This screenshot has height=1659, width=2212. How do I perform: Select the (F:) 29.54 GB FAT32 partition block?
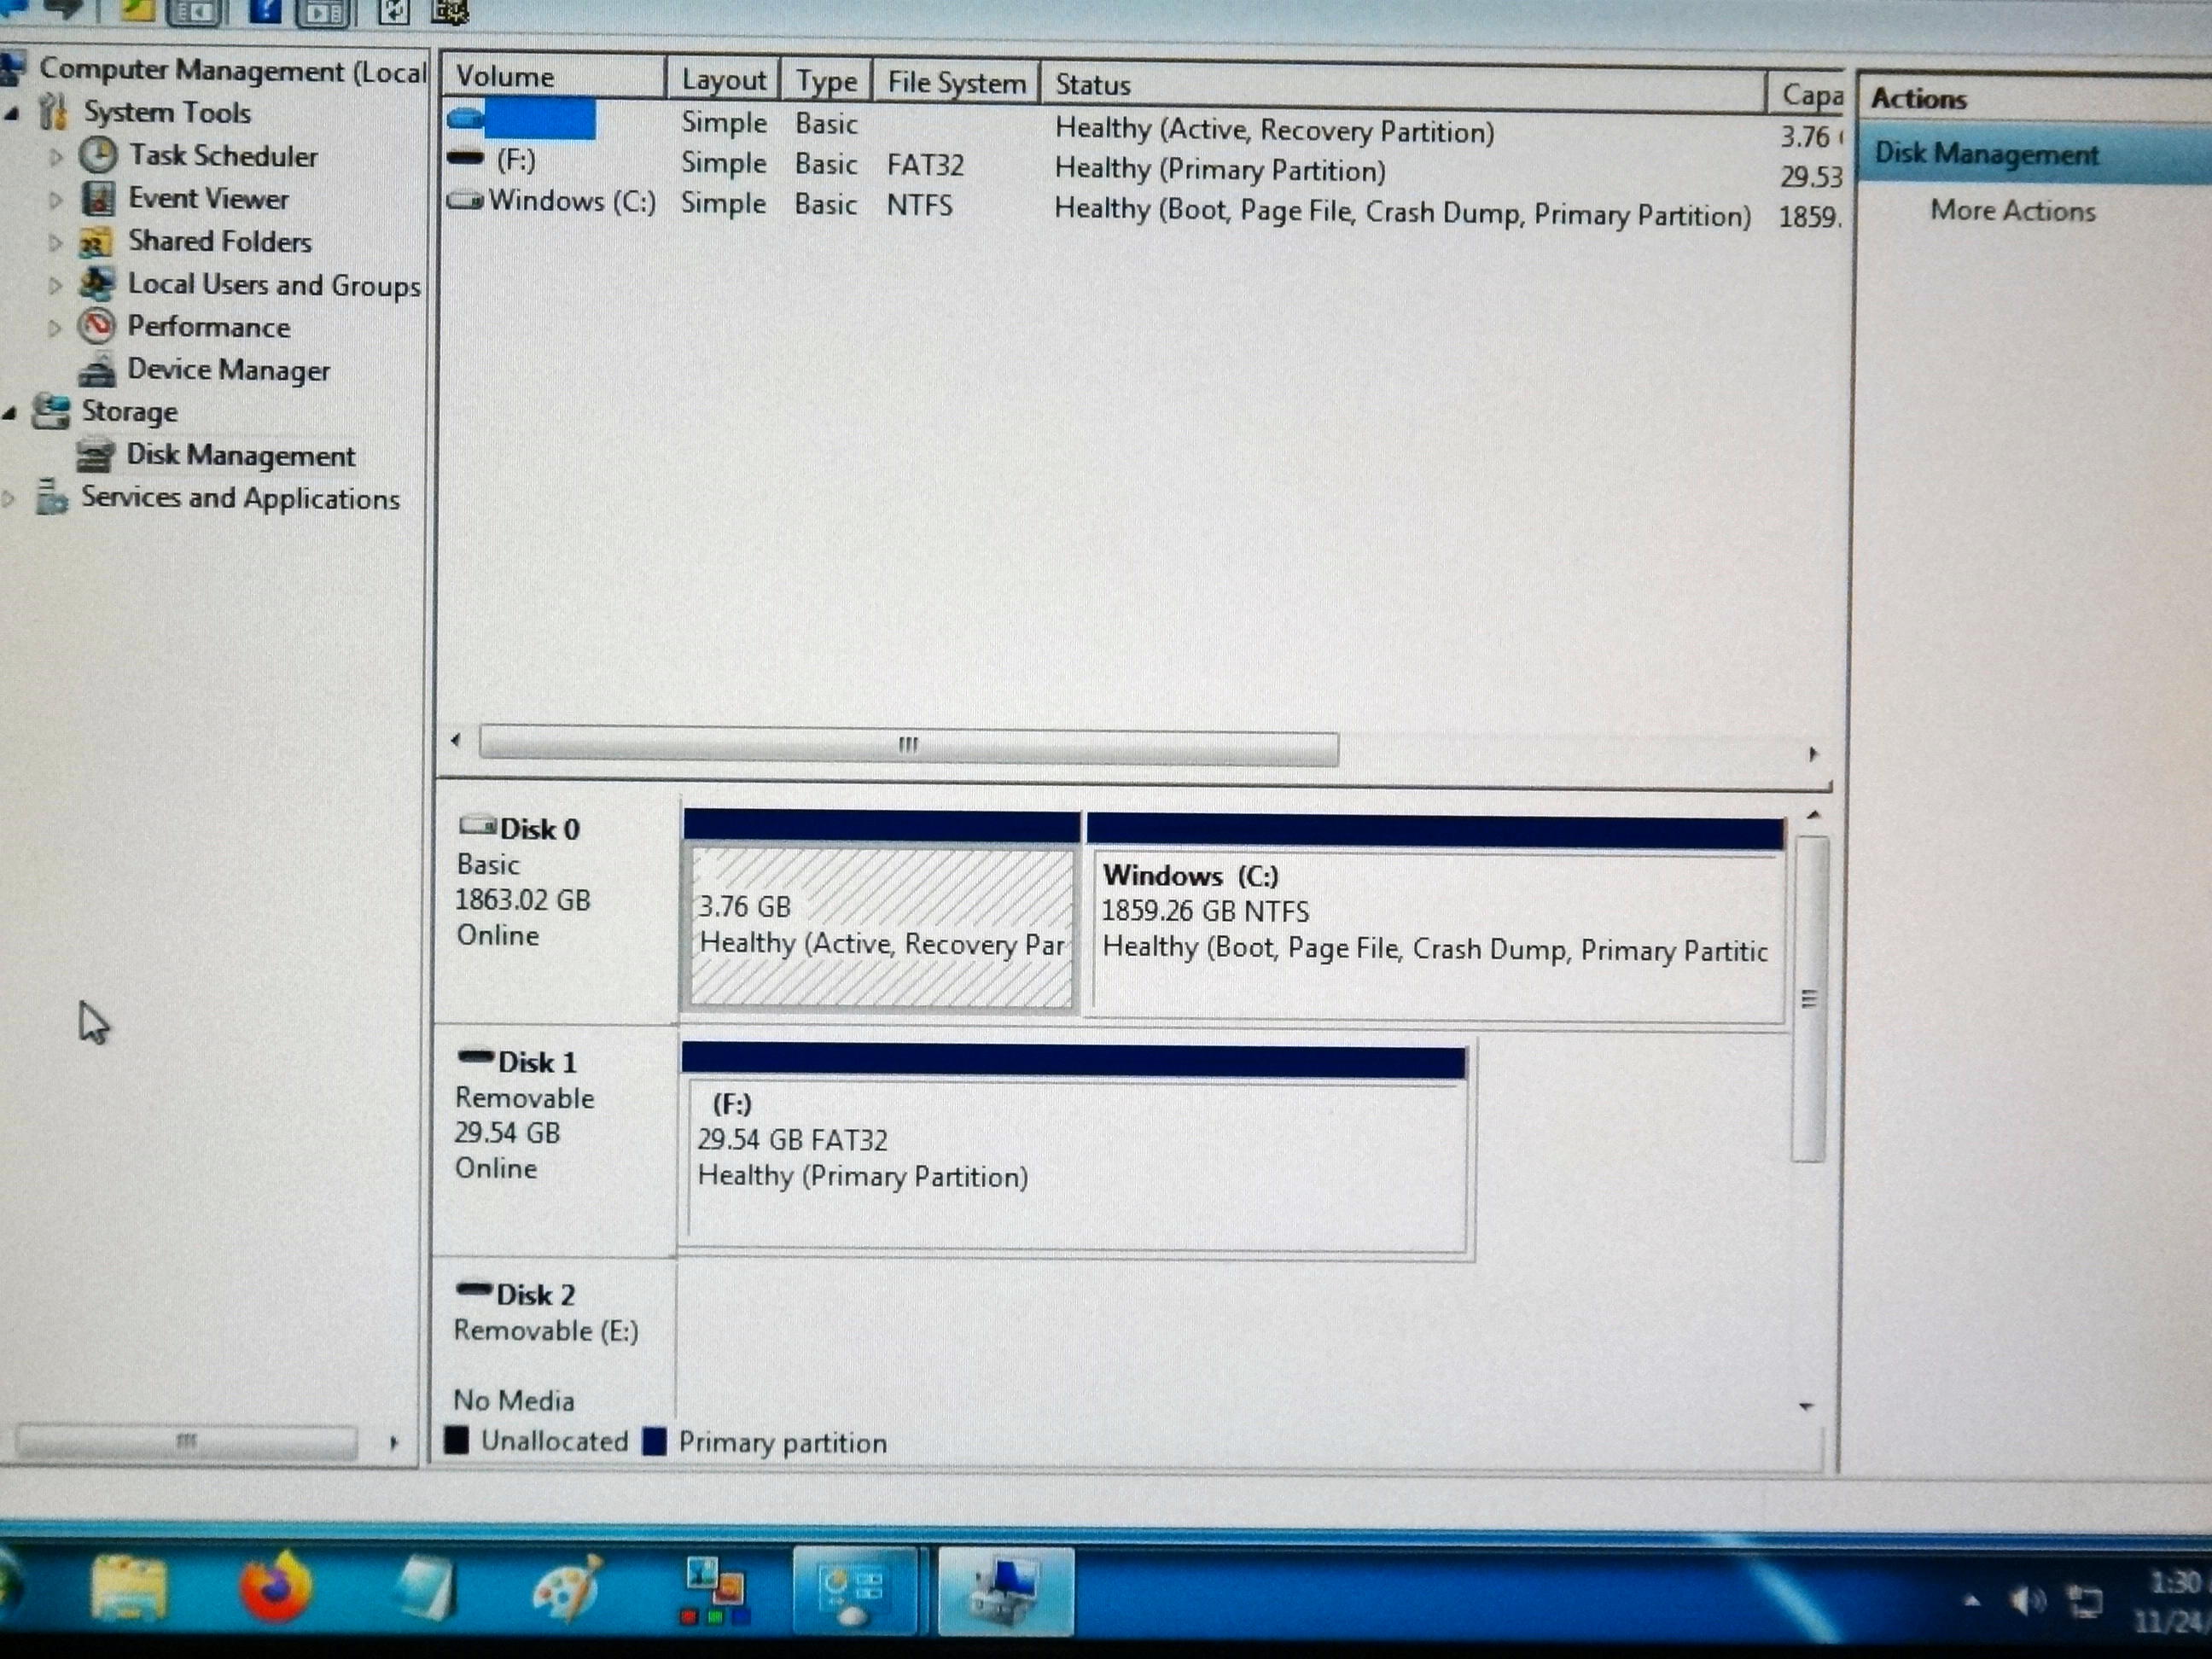pos(1076,1163)
